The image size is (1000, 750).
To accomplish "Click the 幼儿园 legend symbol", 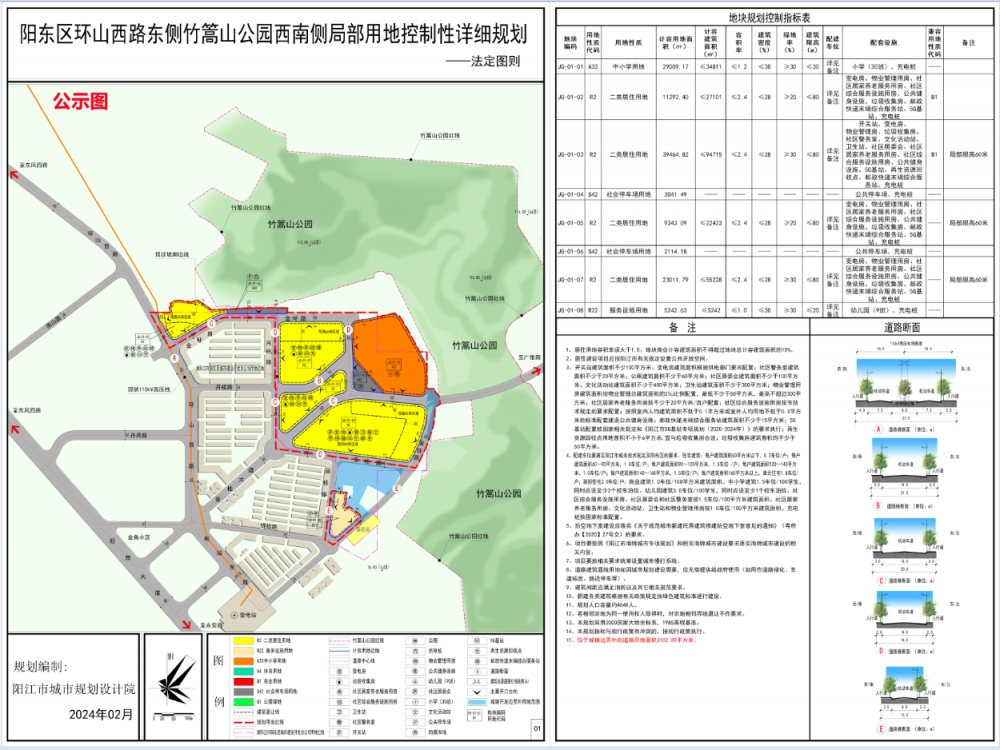I will (415, 681).
